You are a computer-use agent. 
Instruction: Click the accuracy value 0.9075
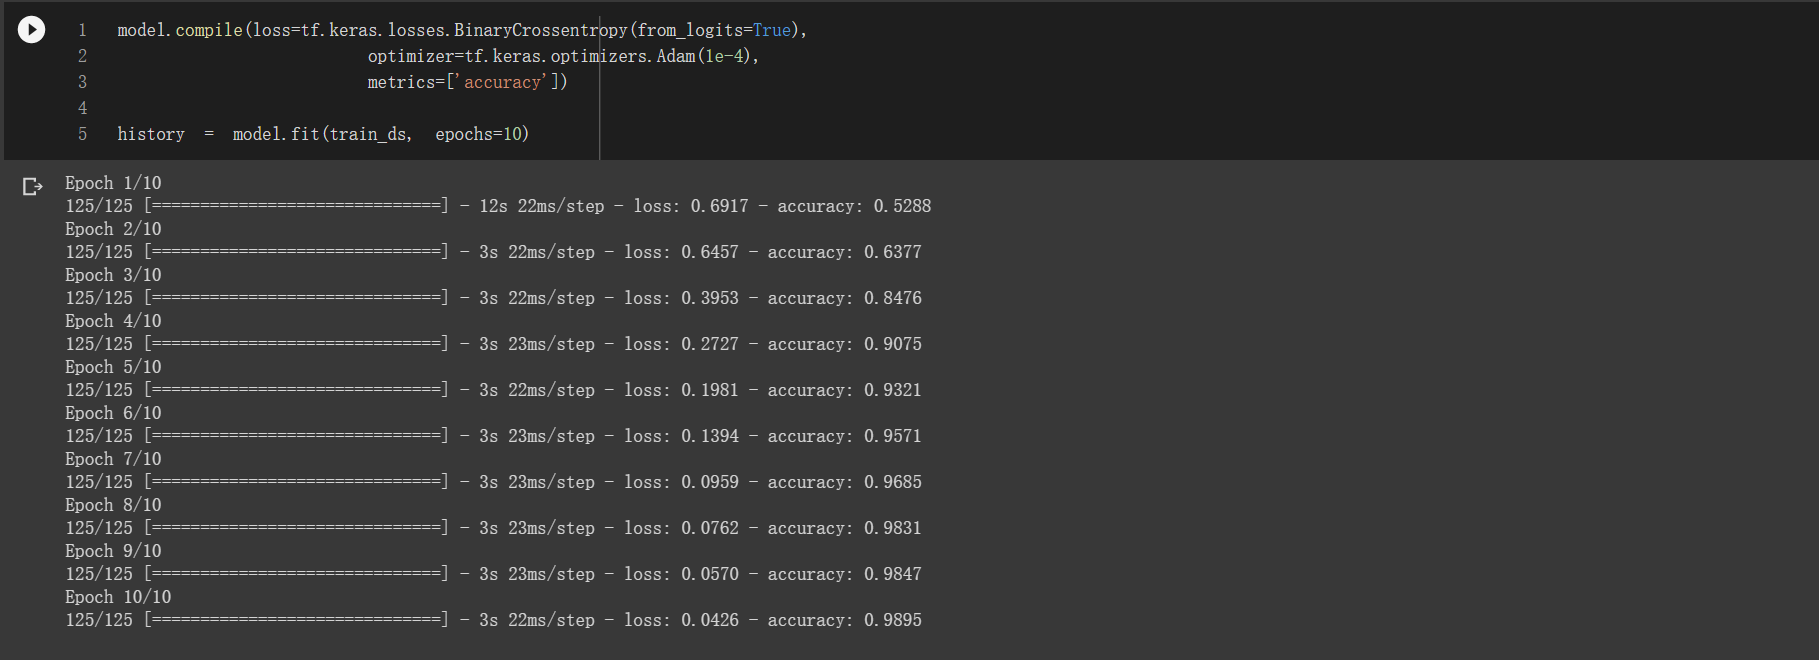click(x=893, y=344)
